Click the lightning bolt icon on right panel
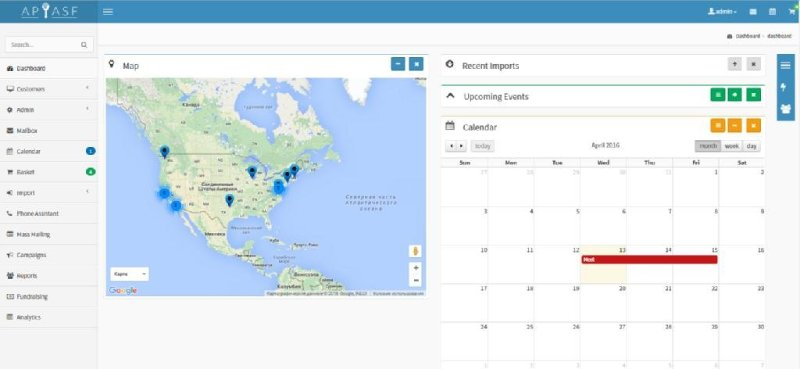Screen dimensions: 800x369 pyautogui.click(x=785, y=87)
